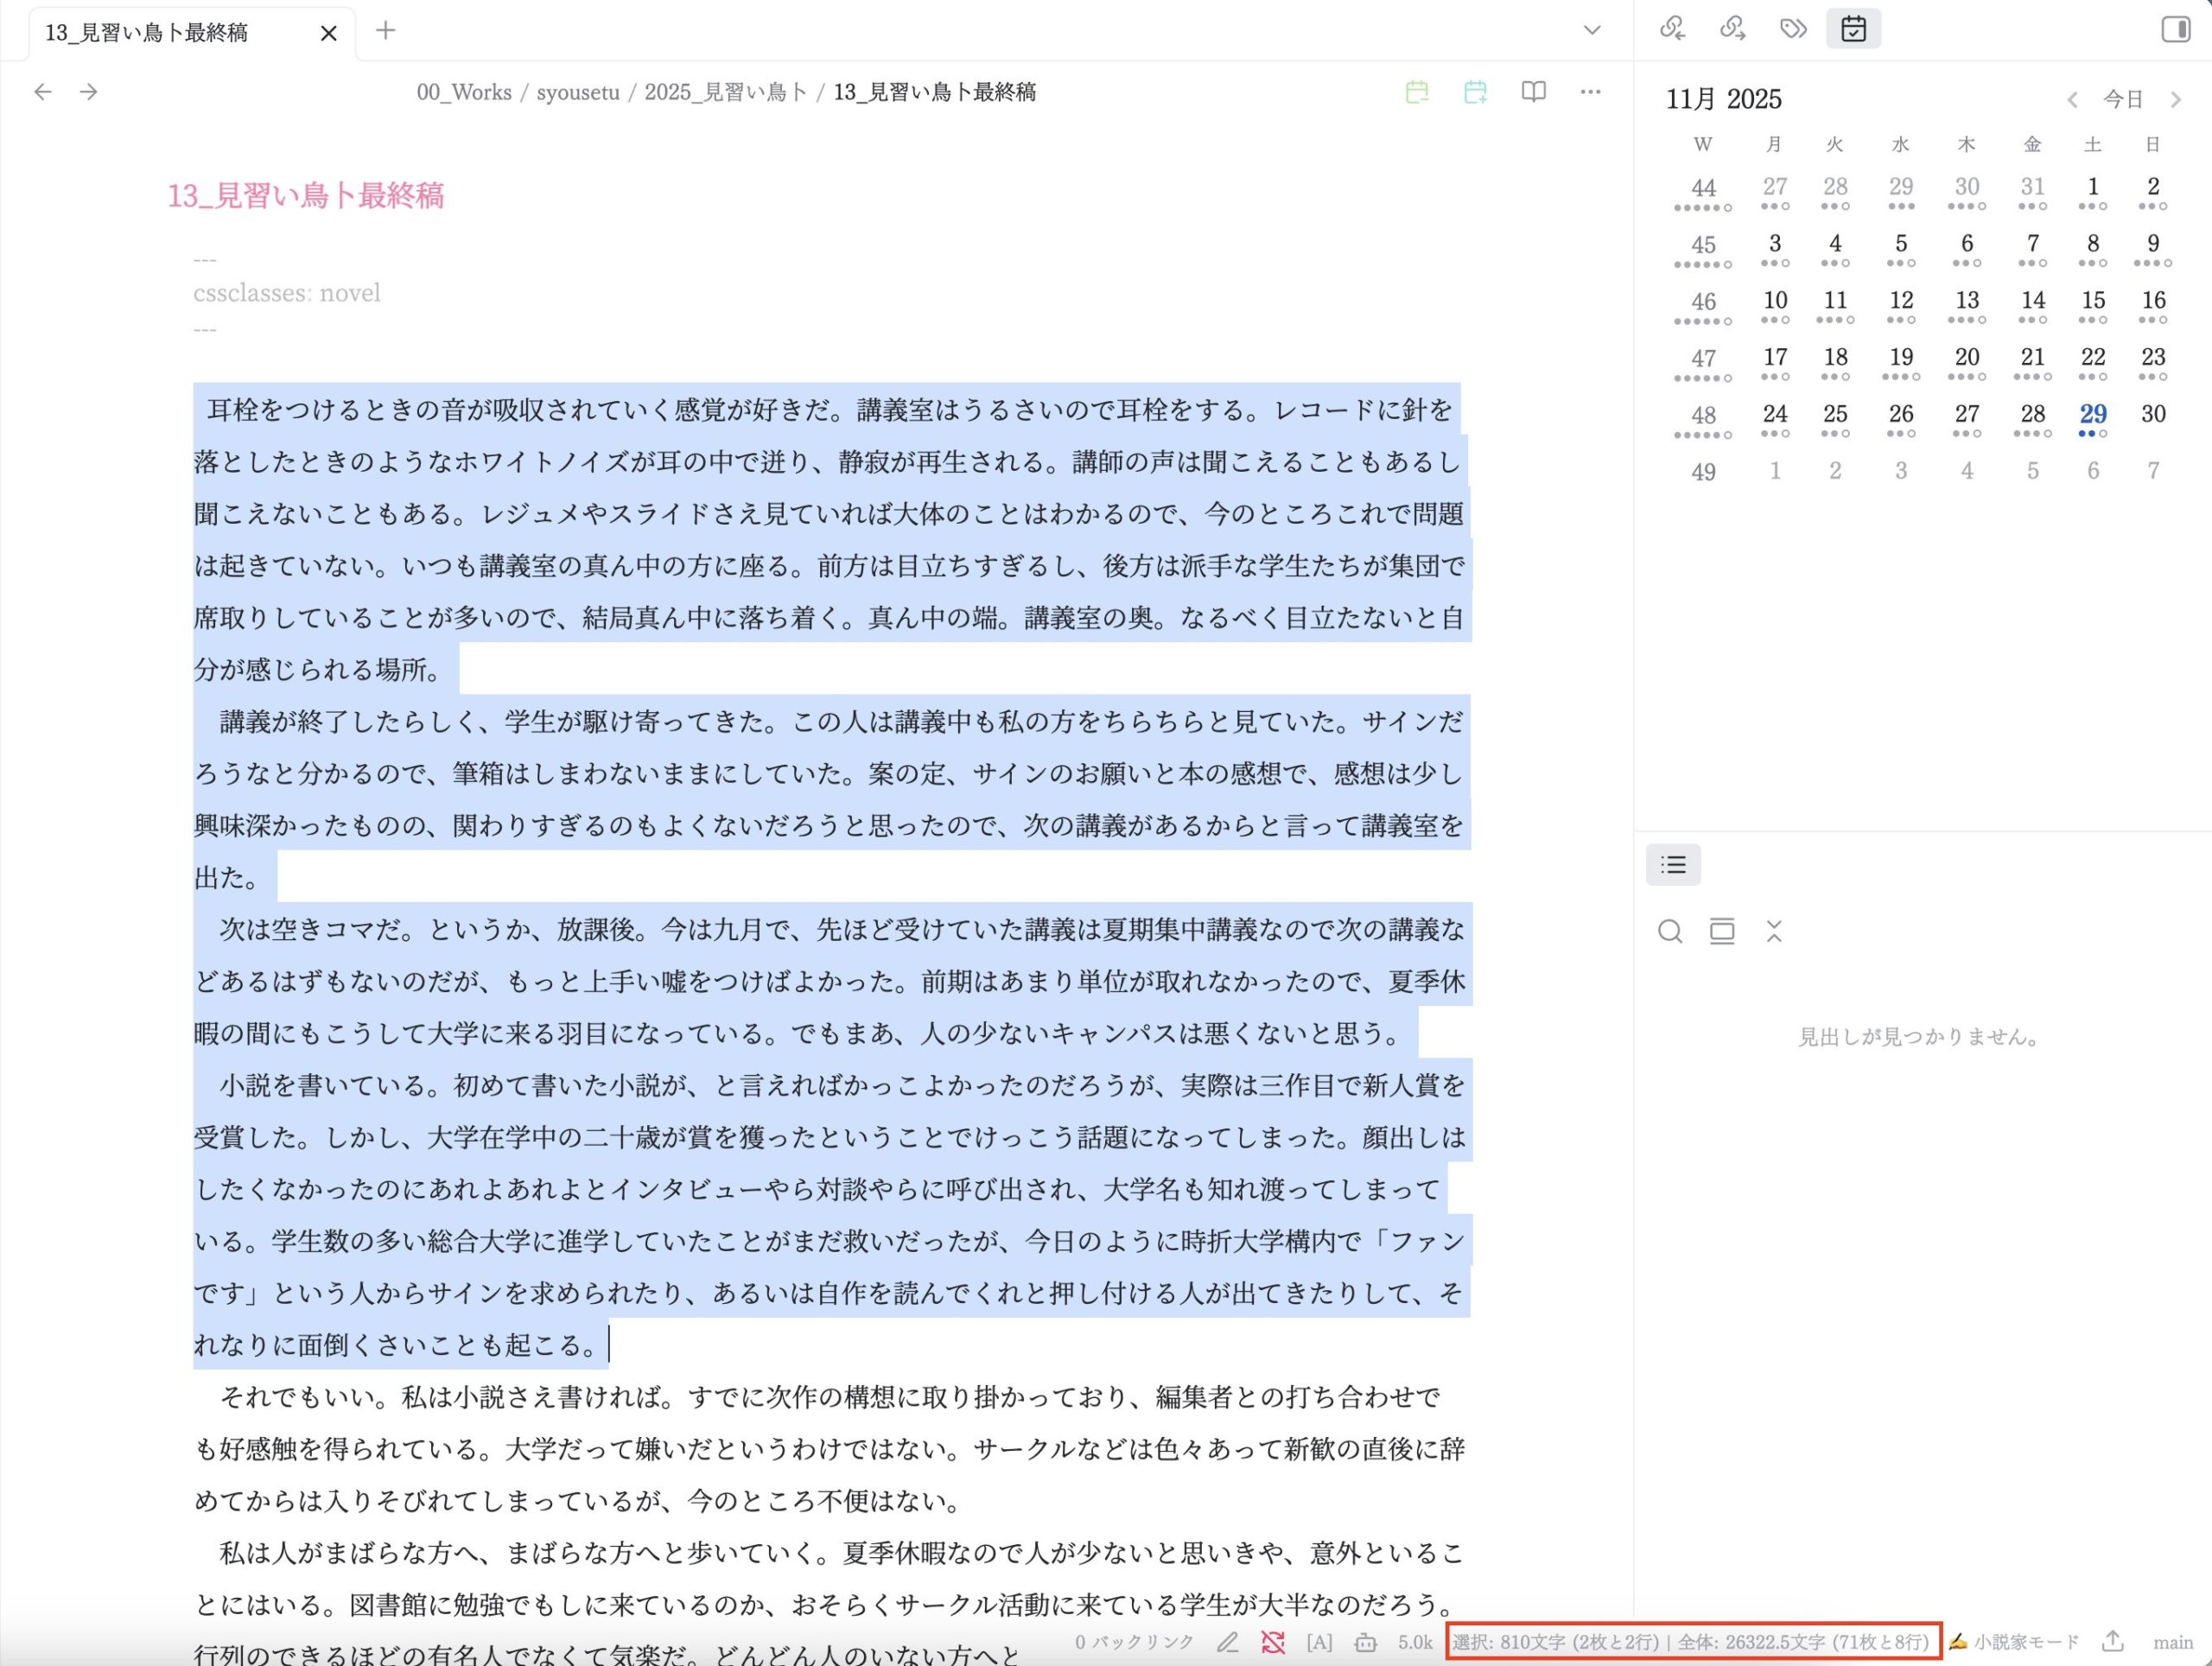Viewport: 2212px width, 1666px height.
Task: Share the note via the upload icon
Action: click(x=2113, y=1641)
